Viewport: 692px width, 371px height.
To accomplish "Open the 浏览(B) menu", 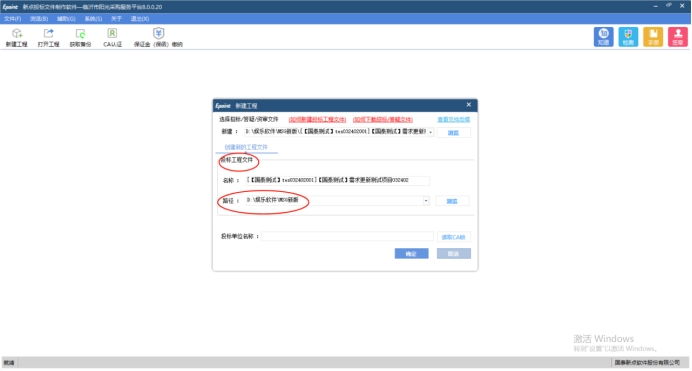I will [39, 19].
